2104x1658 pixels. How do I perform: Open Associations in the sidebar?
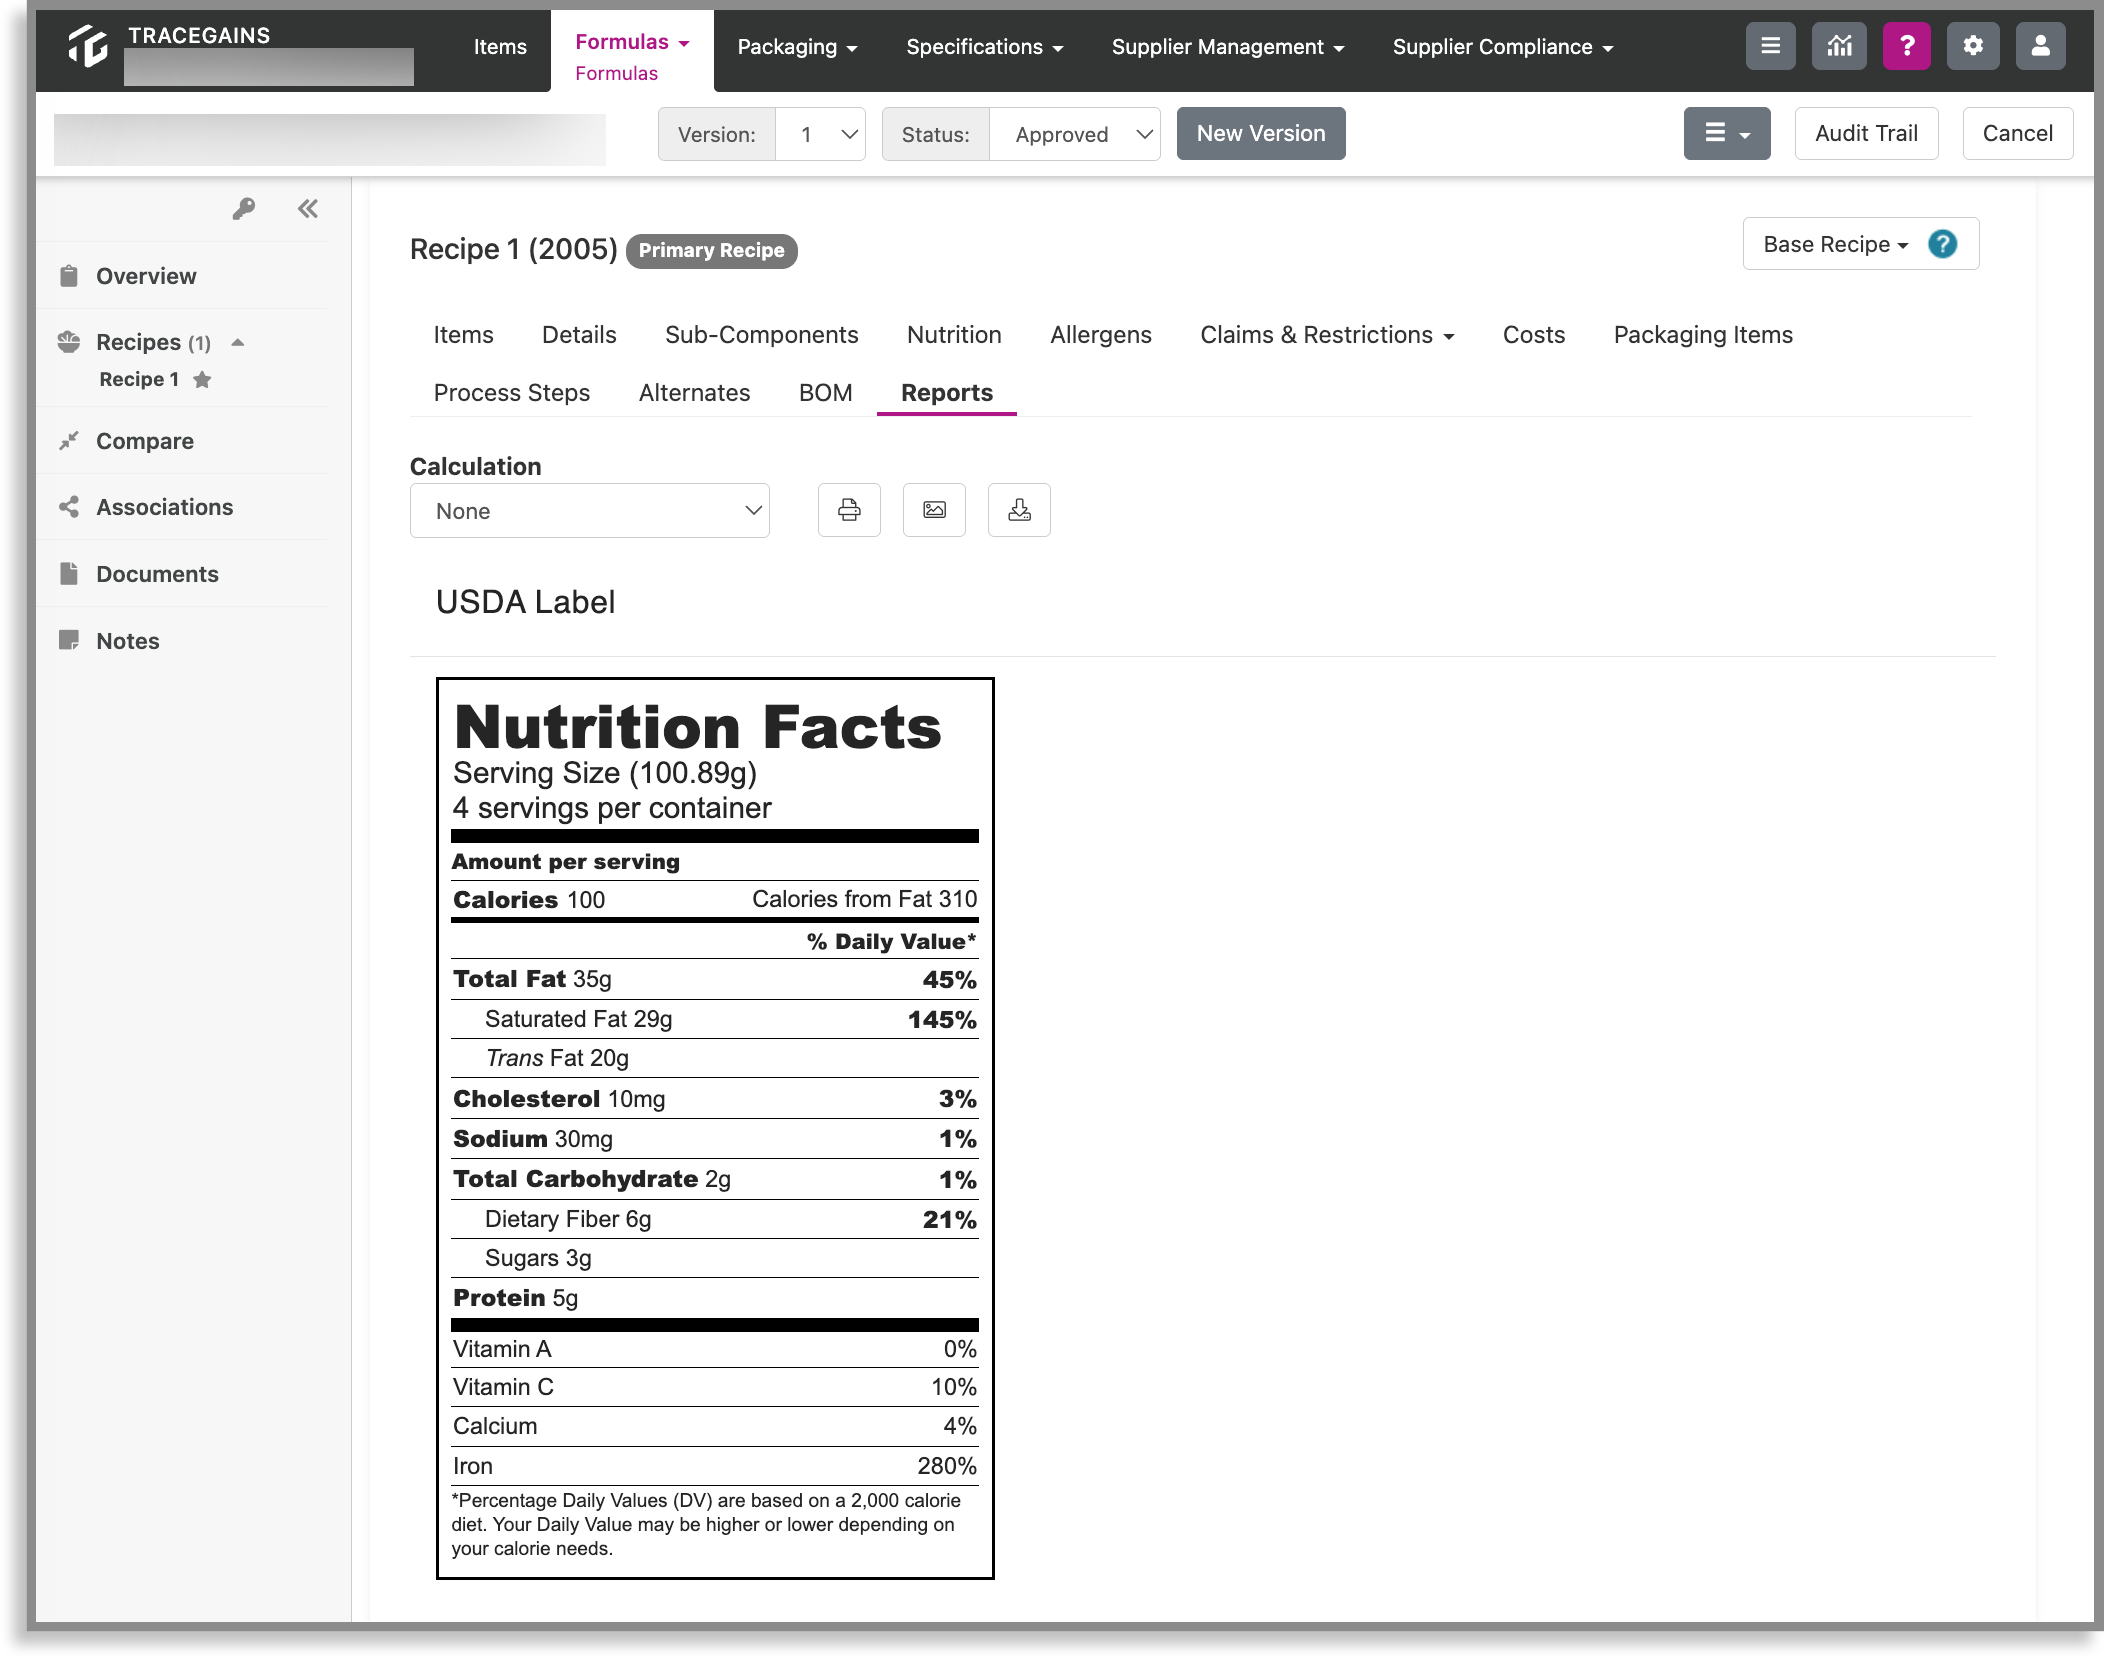(x=164, y=507)
